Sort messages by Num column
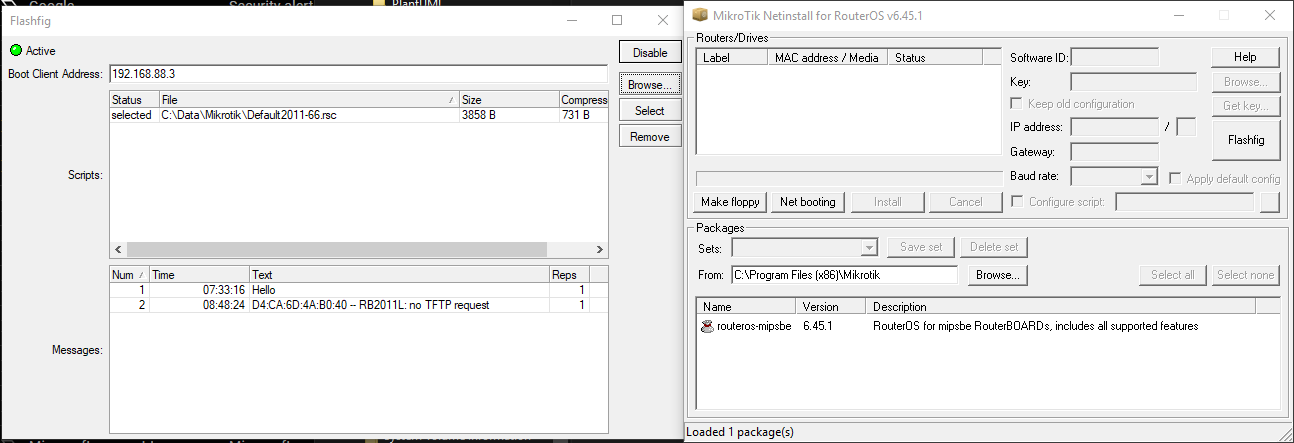This screenshot has height=443, width=1294. [129, 274]
